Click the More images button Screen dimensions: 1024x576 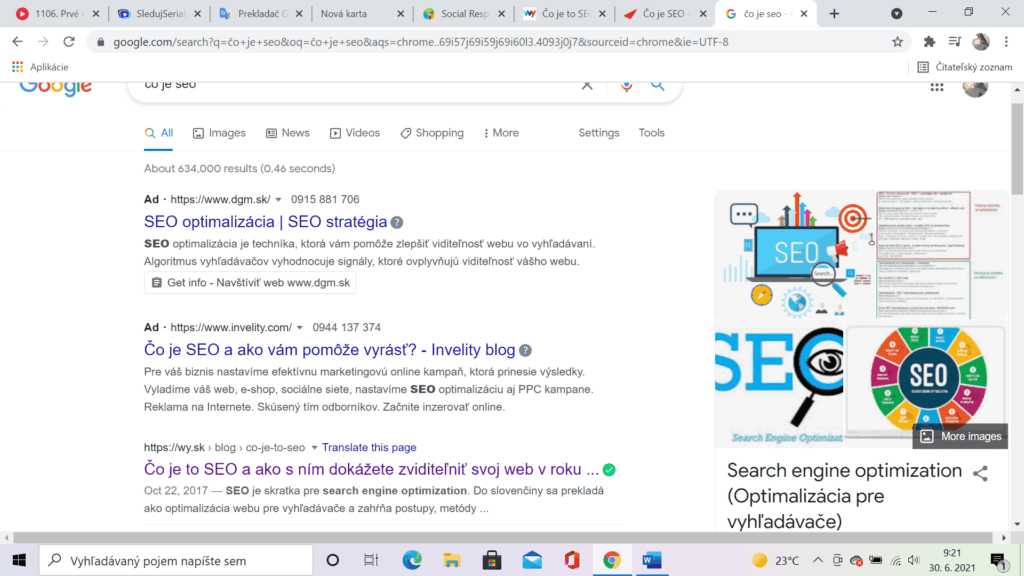(960, 437)
